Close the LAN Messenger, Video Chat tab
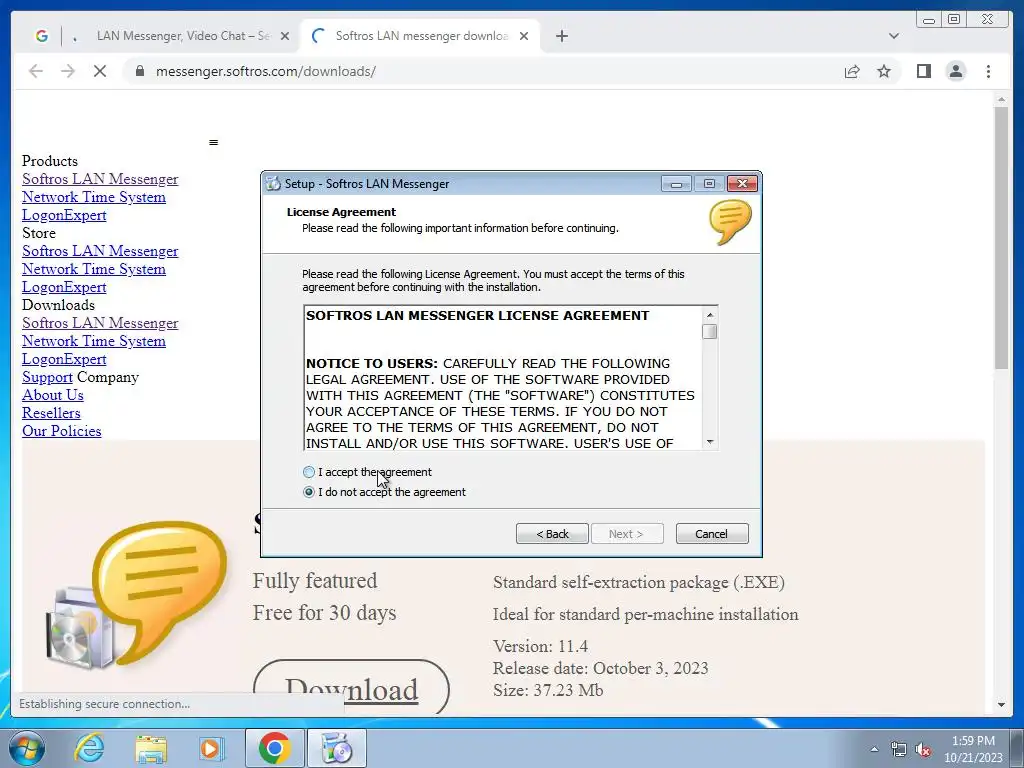 coord(285,37)
